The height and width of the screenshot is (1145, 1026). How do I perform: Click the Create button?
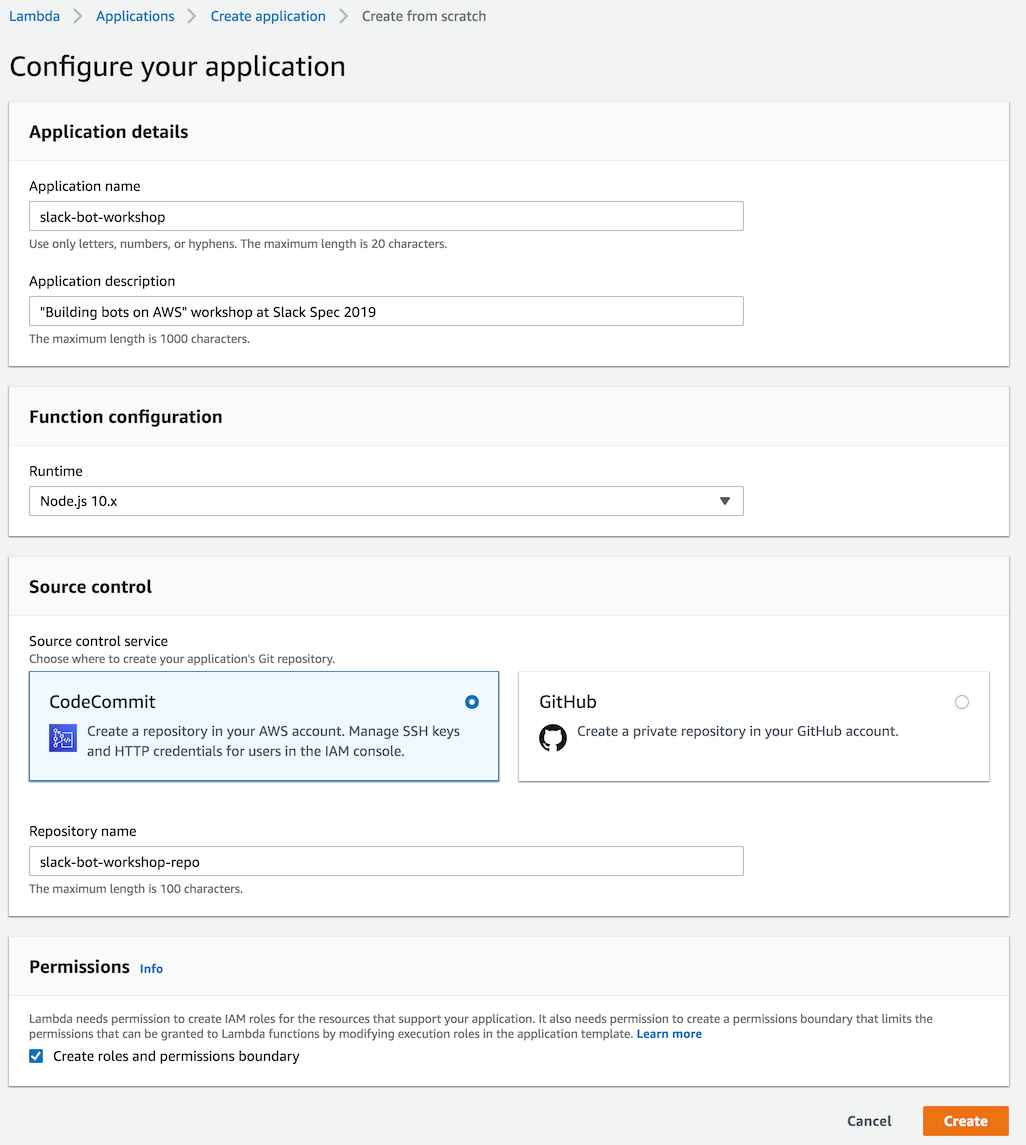point(965,1121)
